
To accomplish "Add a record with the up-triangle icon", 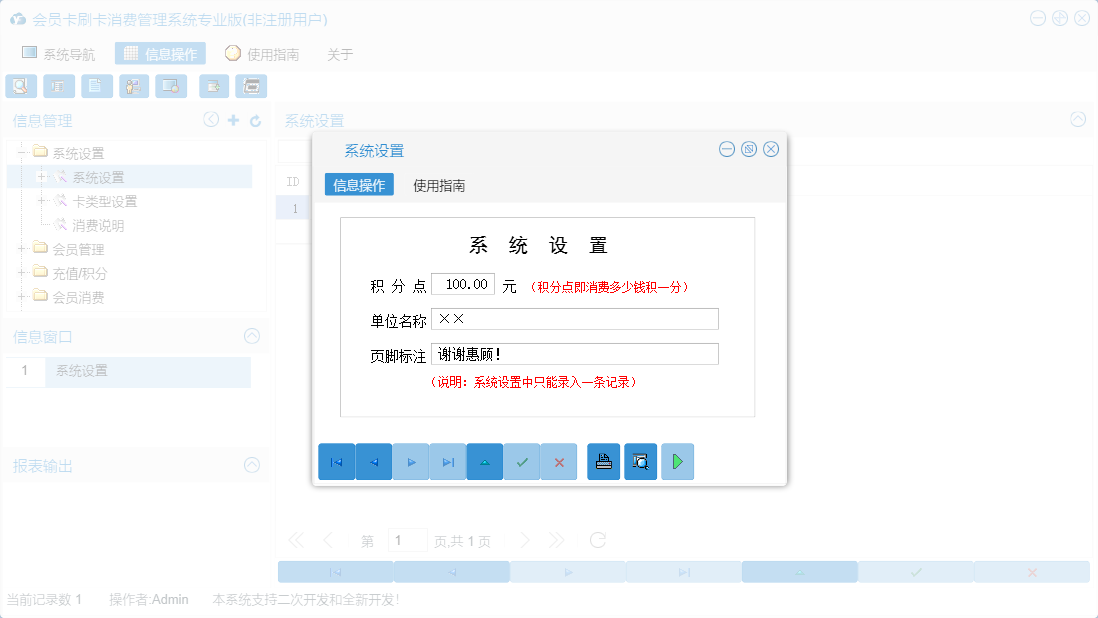I will (485, 461).
